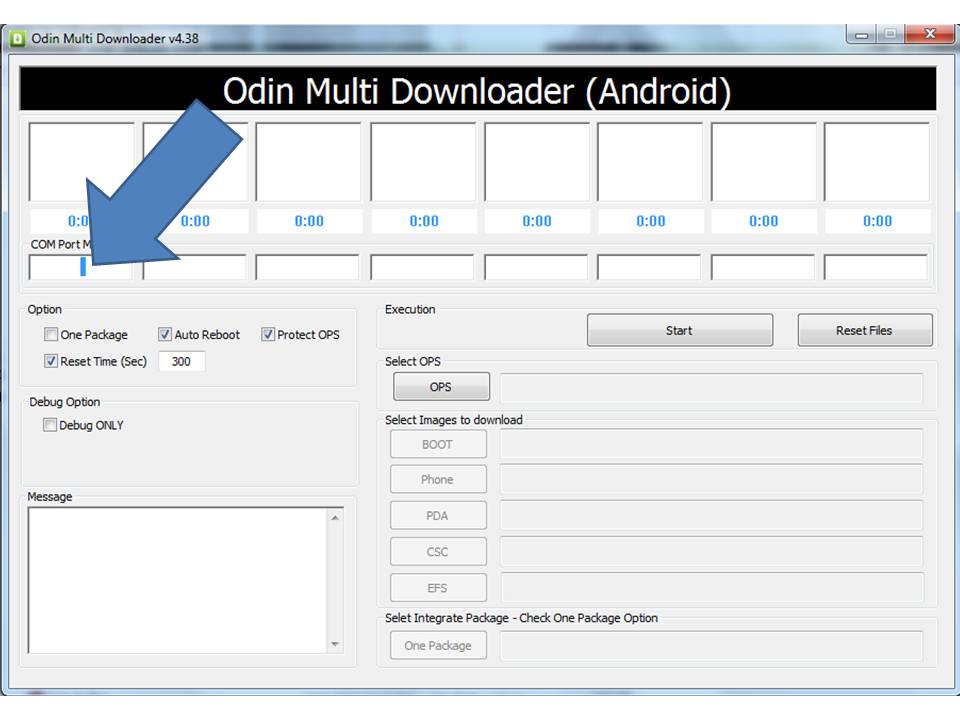Click the PDA image button

(438, 516)
